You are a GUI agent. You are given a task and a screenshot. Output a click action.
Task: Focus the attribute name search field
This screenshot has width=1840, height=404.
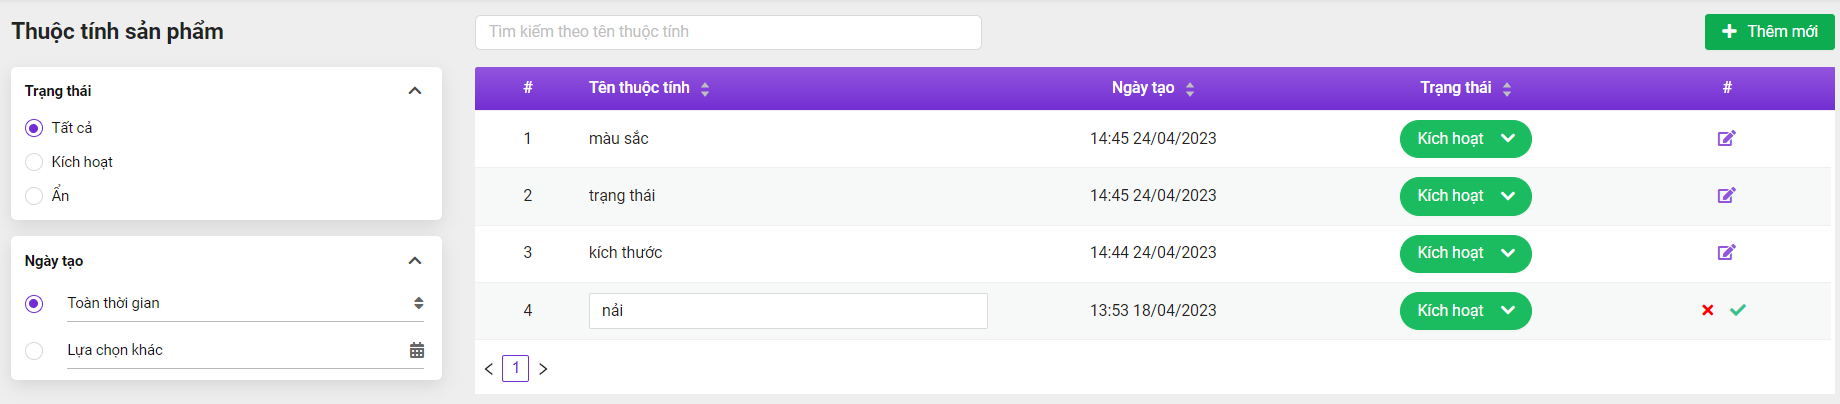coord(728,32)
